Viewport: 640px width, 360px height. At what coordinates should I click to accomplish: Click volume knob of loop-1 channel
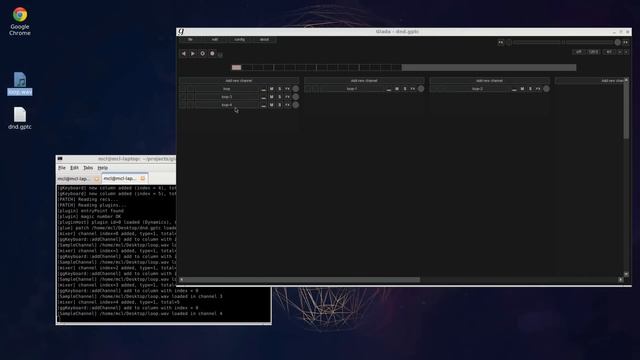tap(421, 89)
